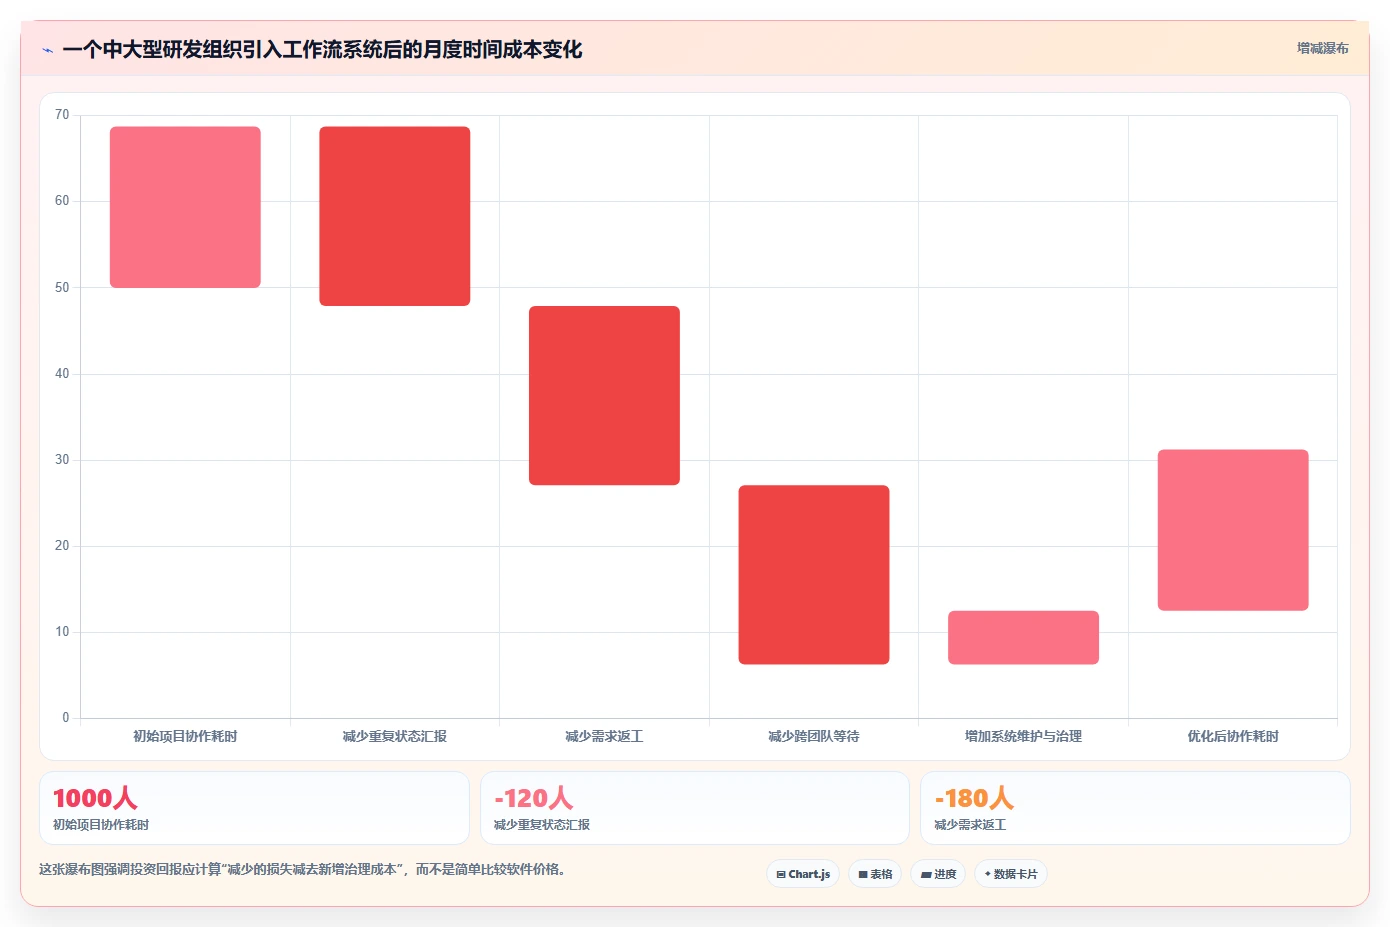
Task: Click the 减少重复状态汇报 red bar
Action: pos(395,216)
